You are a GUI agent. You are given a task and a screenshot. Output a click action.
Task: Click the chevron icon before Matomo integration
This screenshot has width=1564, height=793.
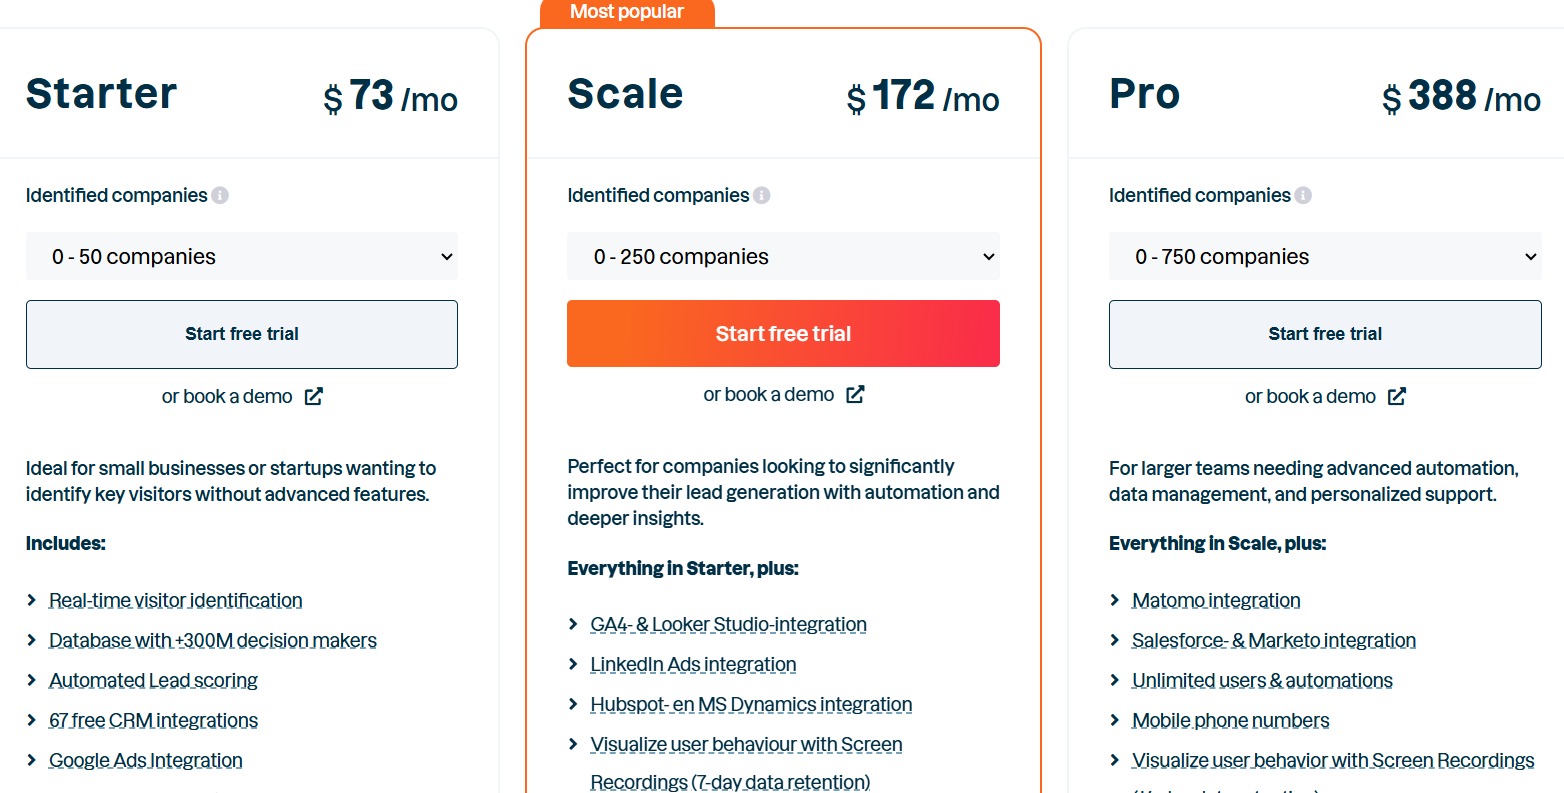tap(1115, 600)
